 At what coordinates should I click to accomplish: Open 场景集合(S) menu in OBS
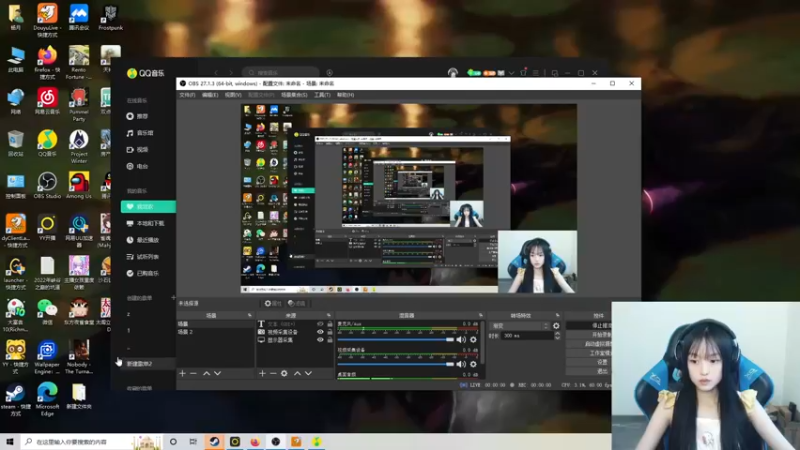point(294,95)
